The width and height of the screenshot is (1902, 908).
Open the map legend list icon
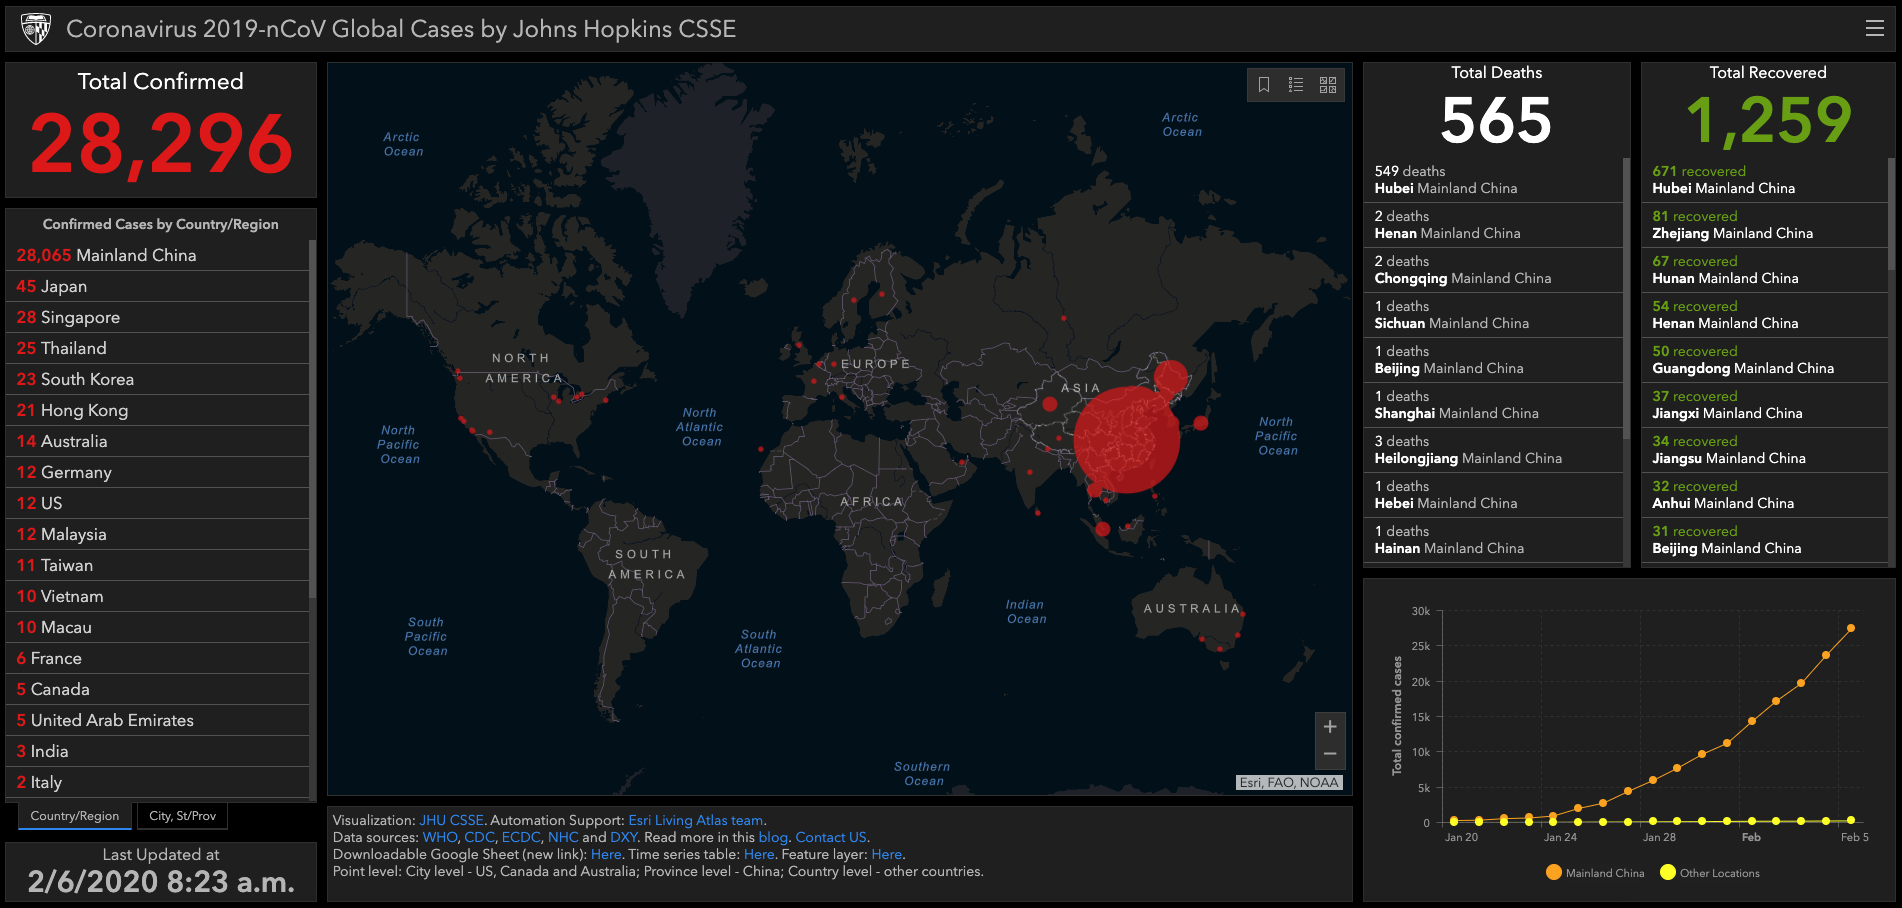coord(1296,85)
